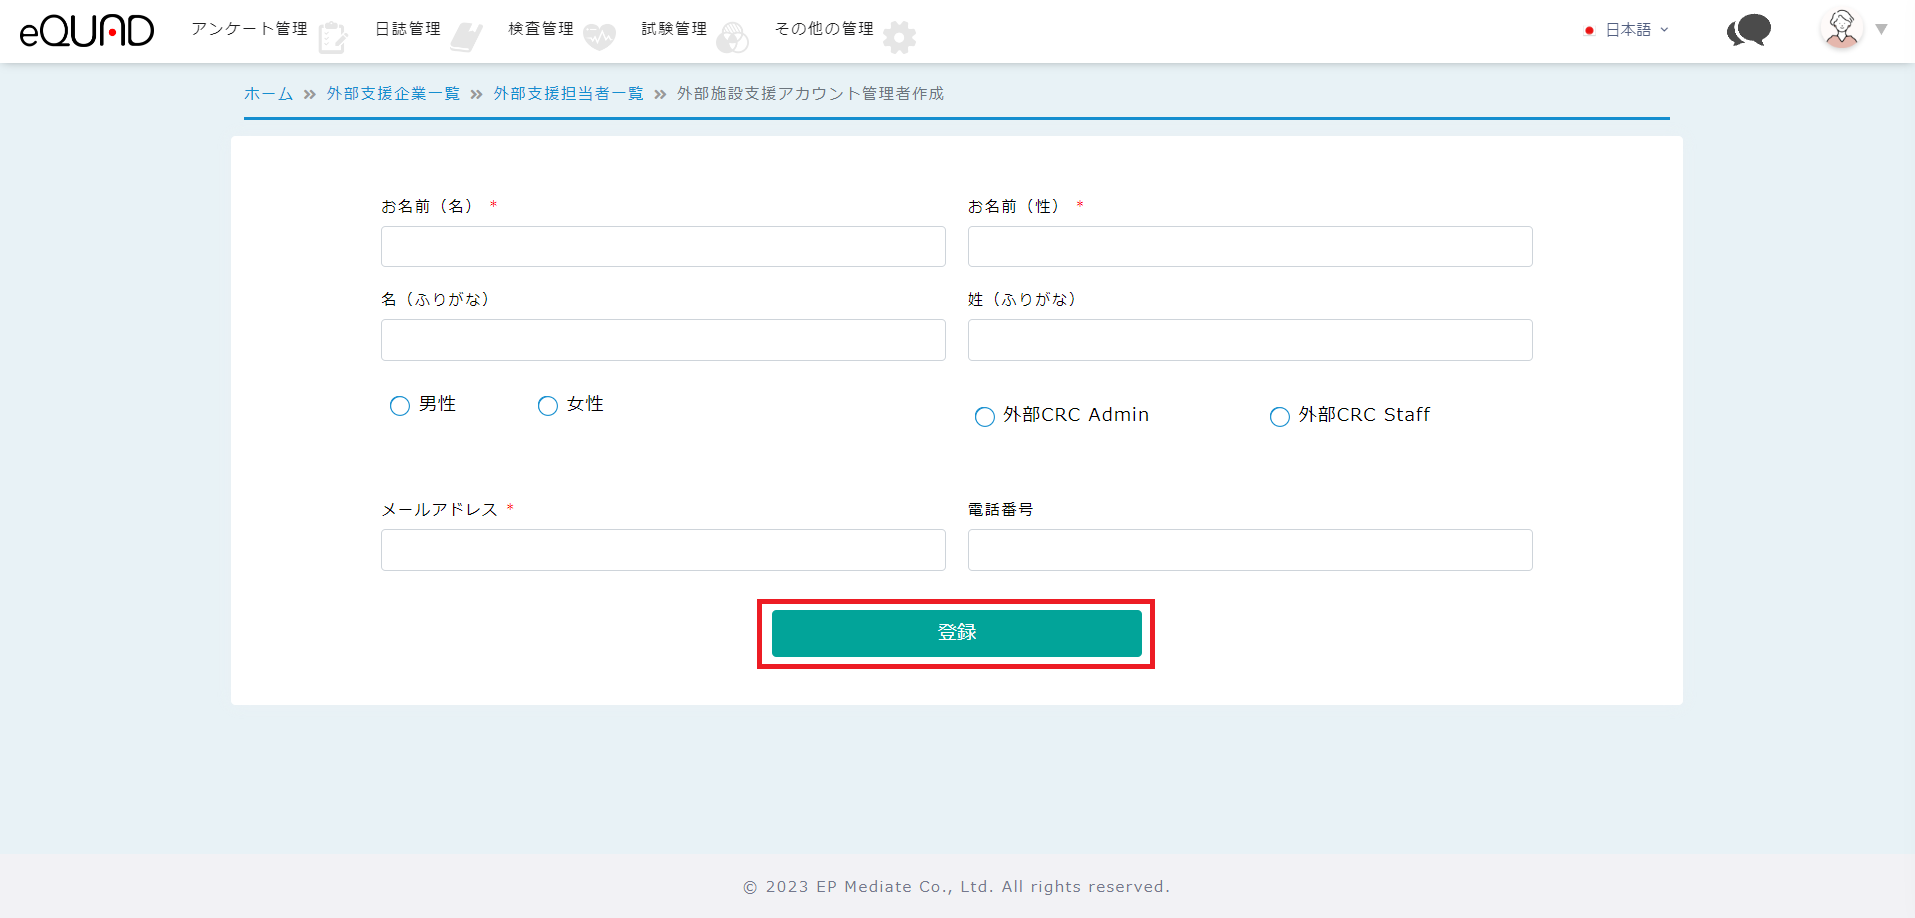The width and height of the screenshot is (1915, 918).
Task: Go to 外部支援企業一覧 breadcrumb link
Action: 393,94
